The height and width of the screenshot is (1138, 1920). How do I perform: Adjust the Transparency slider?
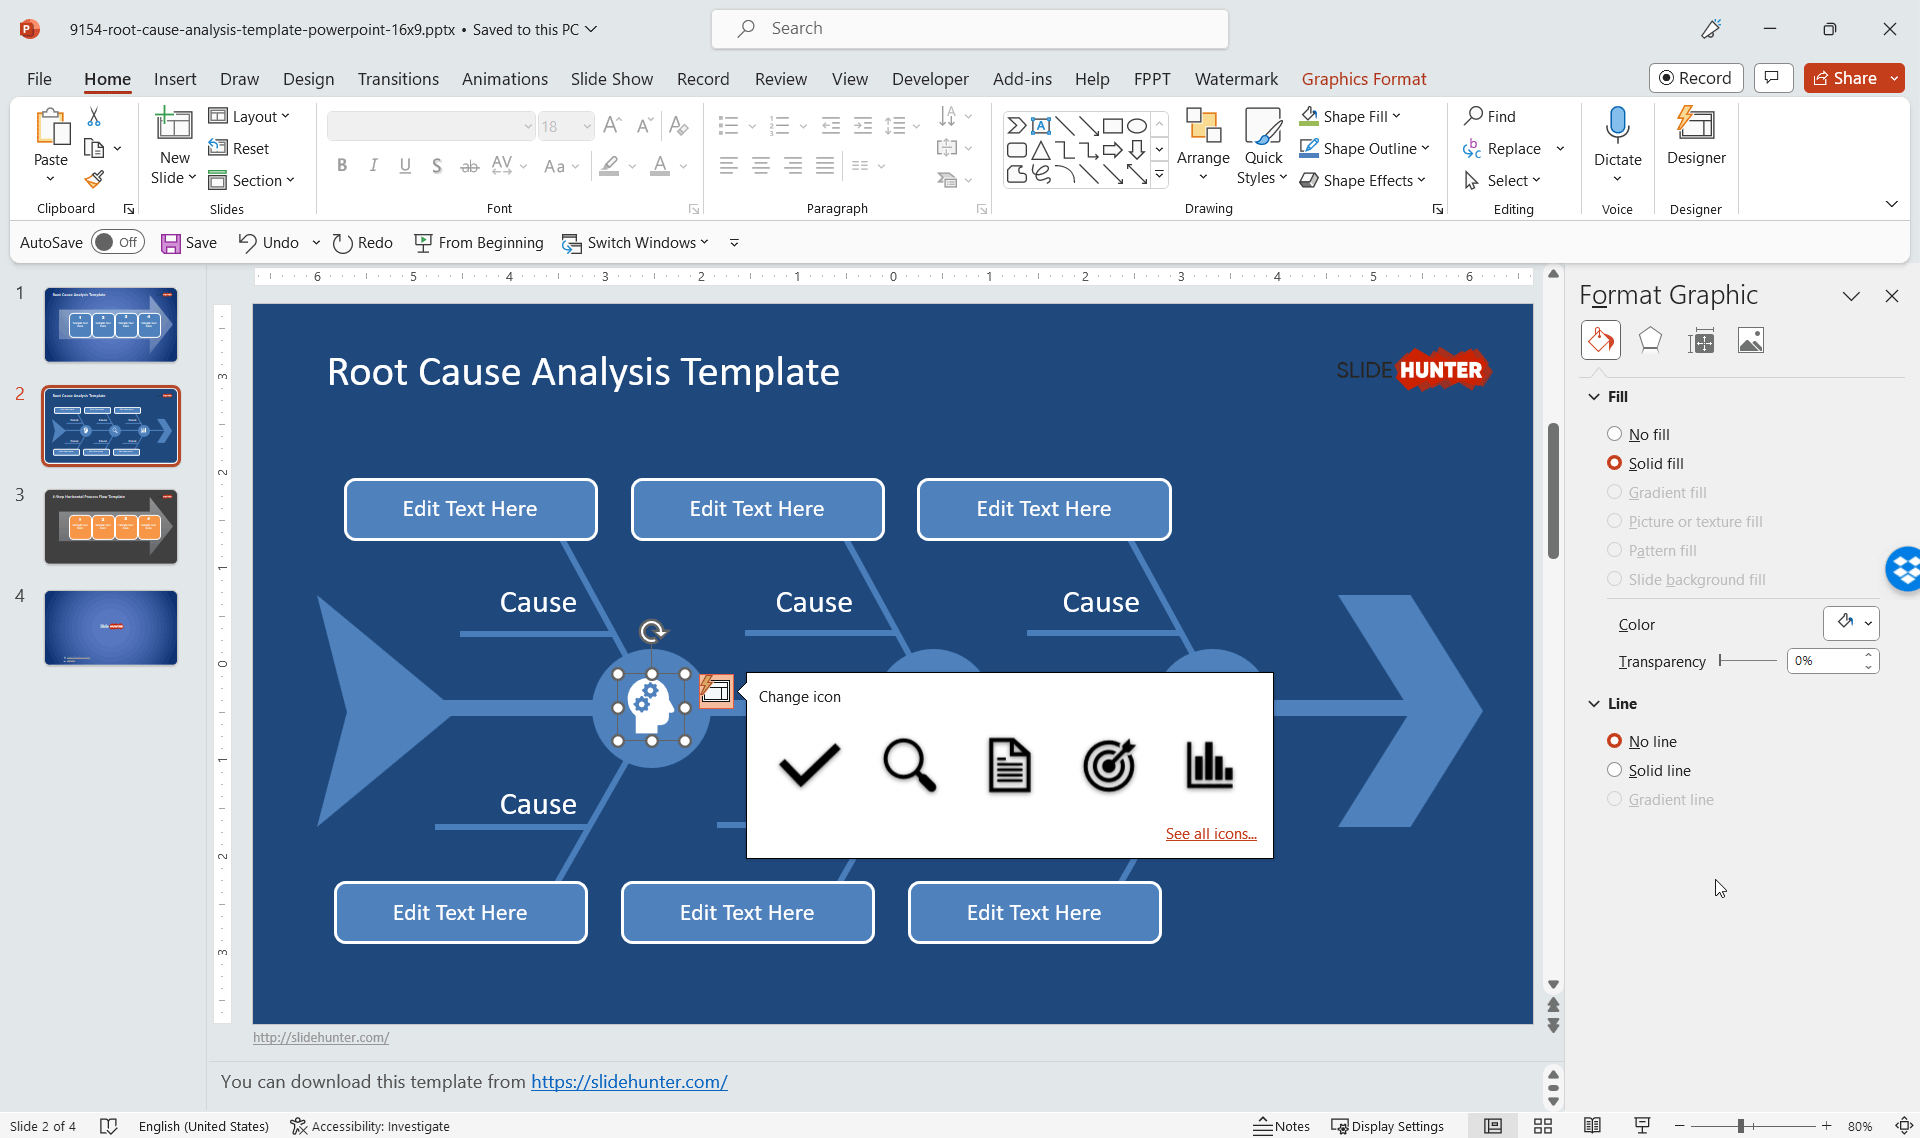(1747, 660)
